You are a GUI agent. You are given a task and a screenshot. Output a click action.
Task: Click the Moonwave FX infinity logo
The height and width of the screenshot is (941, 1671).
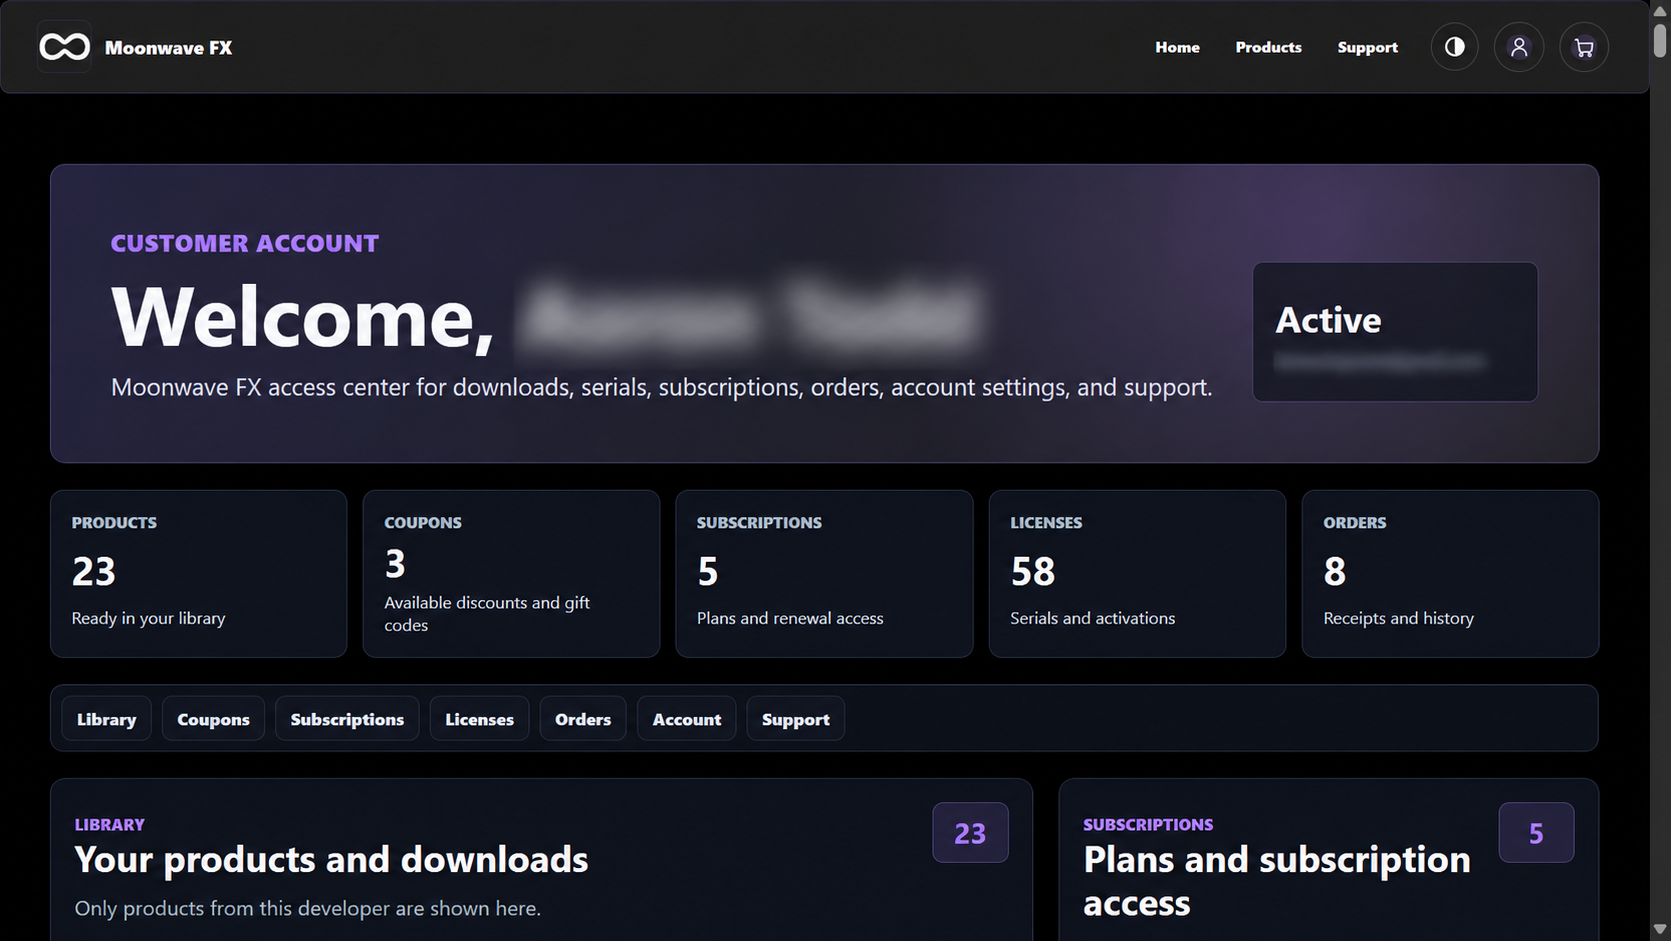tap(64, 47)
